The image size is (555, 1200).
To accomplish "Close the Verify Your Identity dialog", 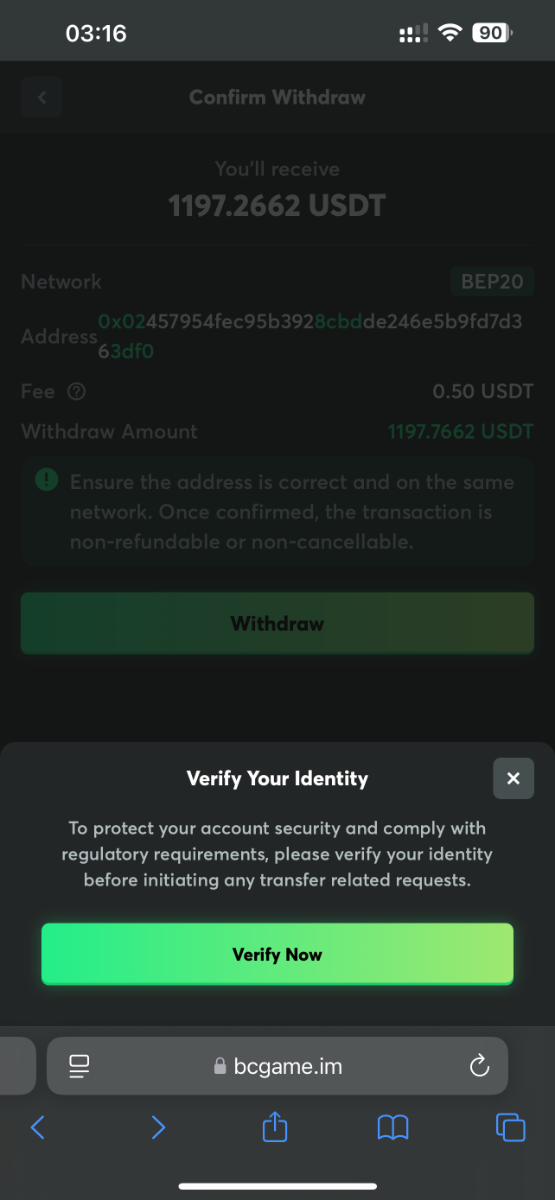I will pos(513,778).
